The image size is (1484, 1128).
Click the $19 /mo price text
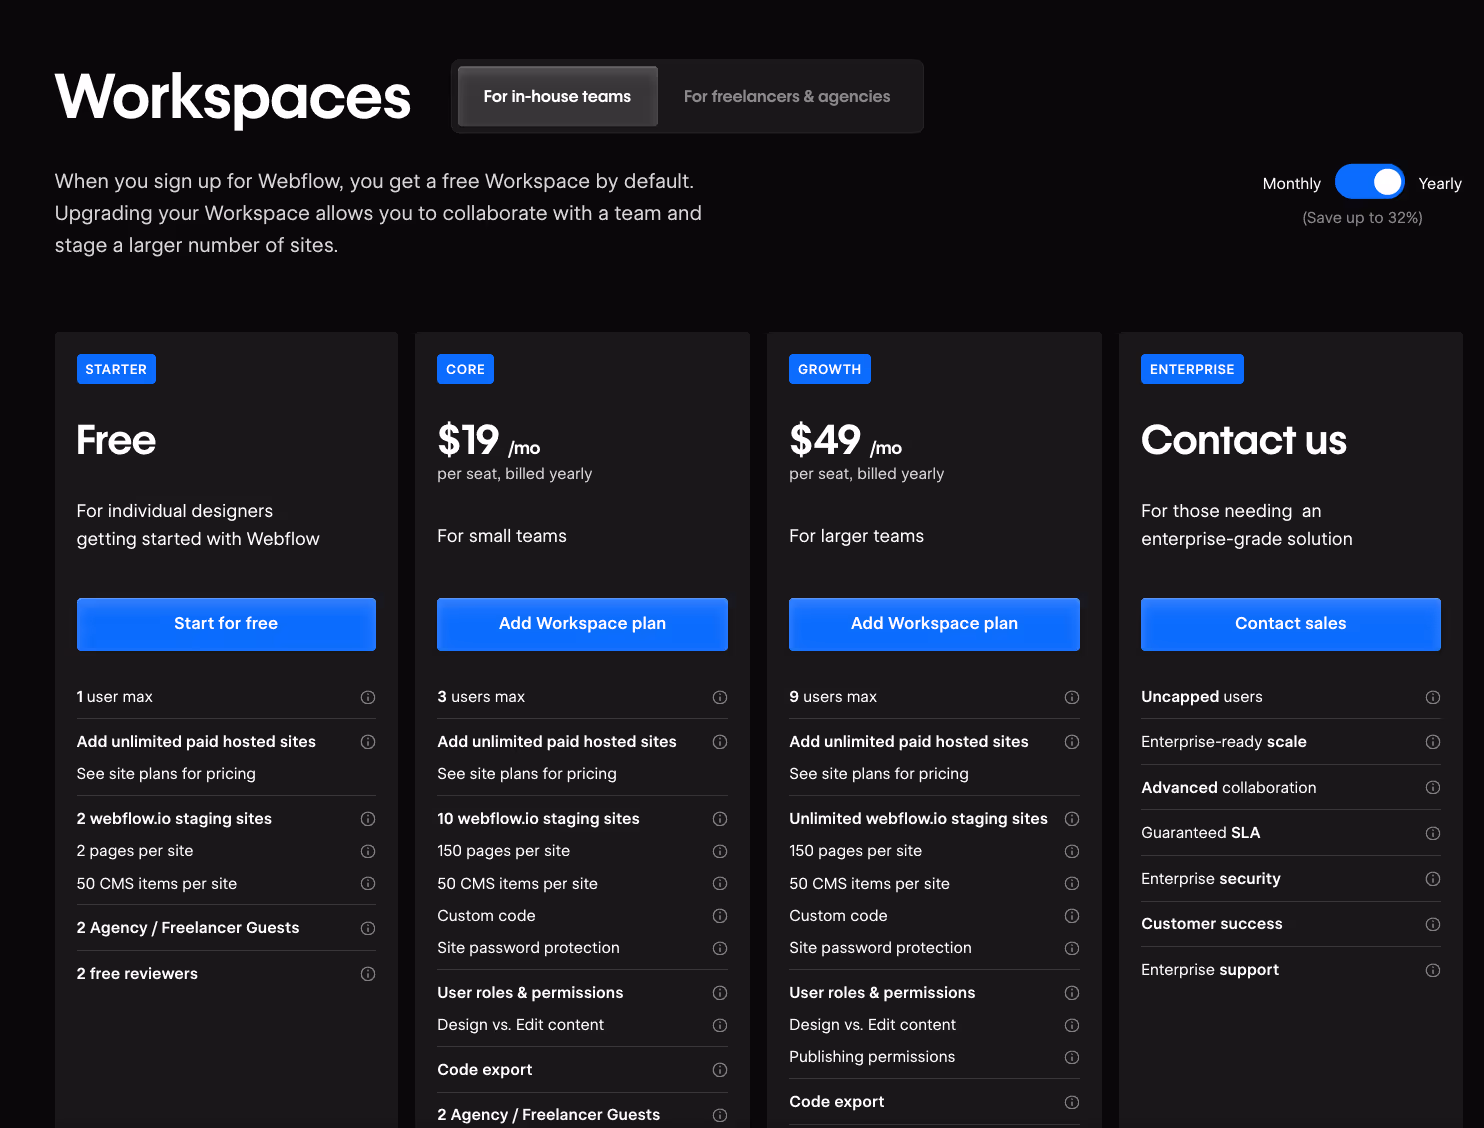click(489, 441)
